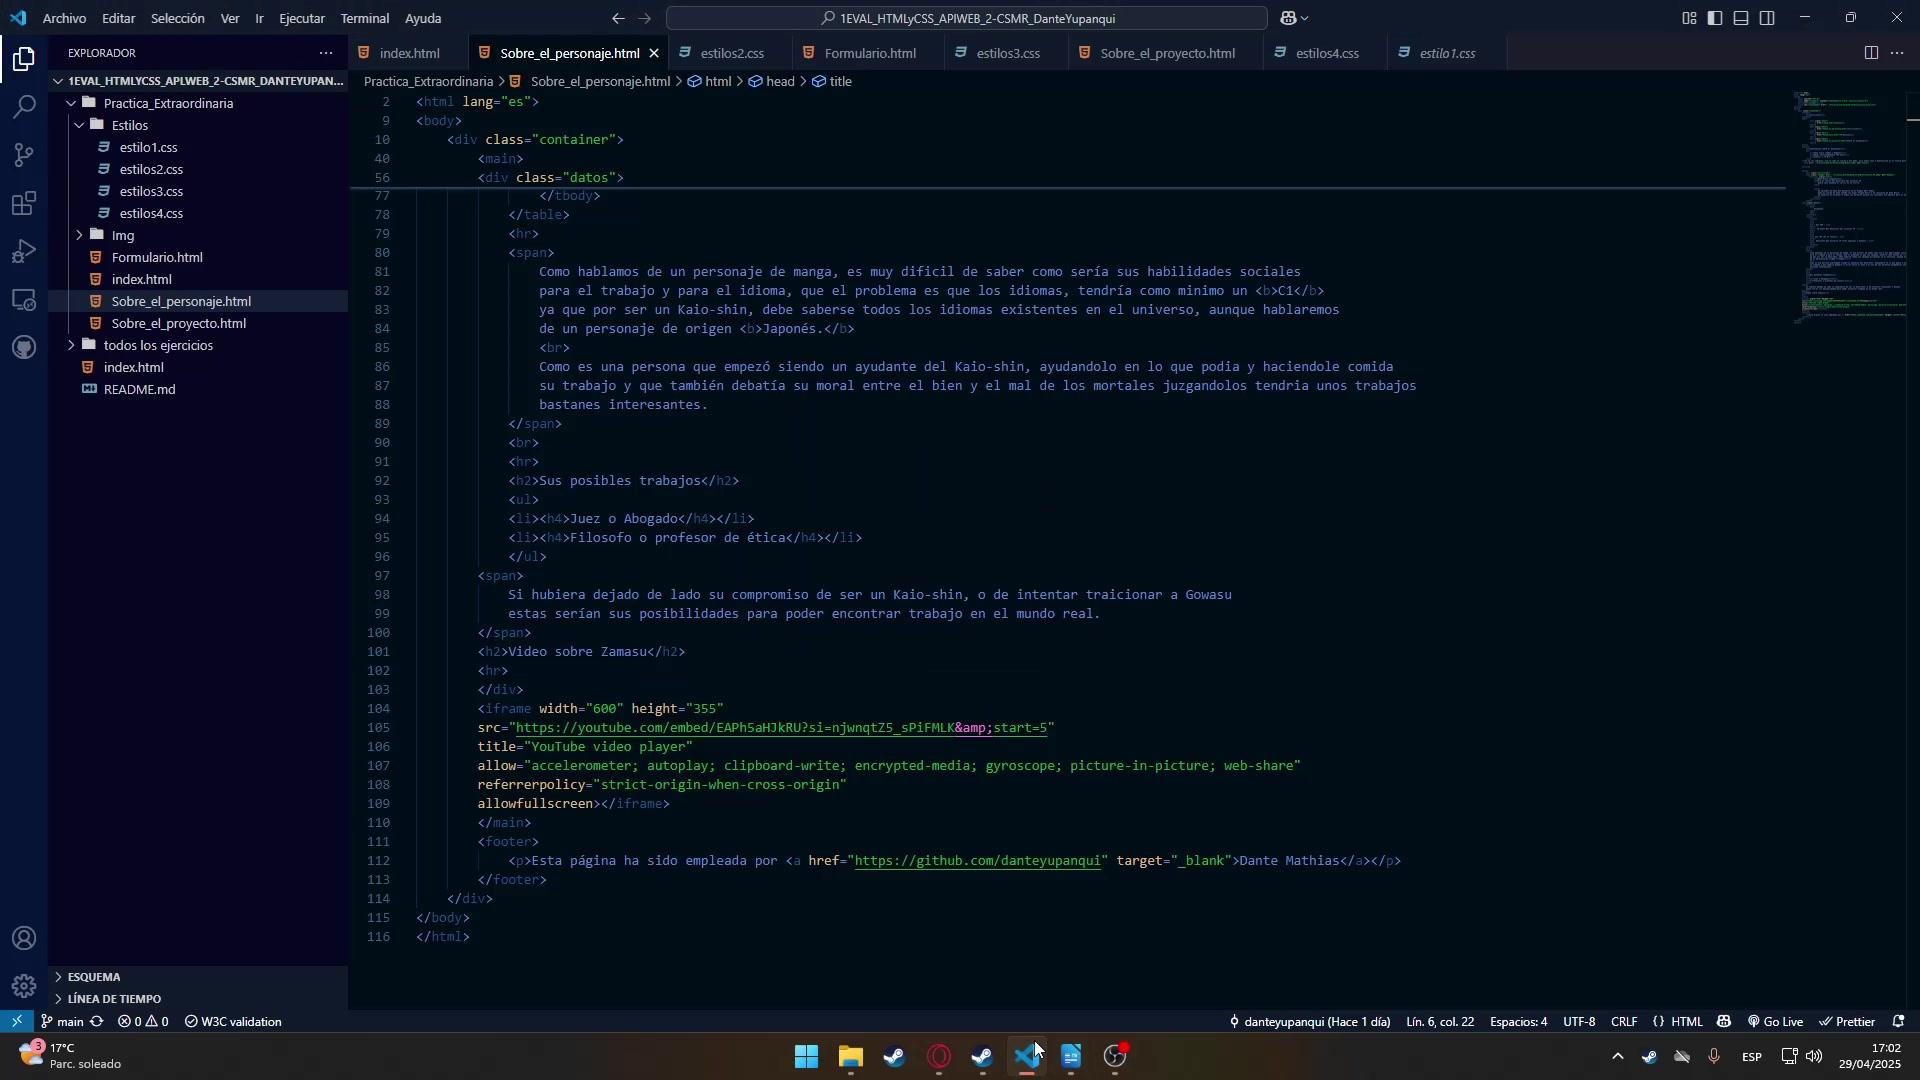Screen dimensions: 1920x1080
Task: Click the GitHub icon in activity bar
Action: click(x=24, y=348)
